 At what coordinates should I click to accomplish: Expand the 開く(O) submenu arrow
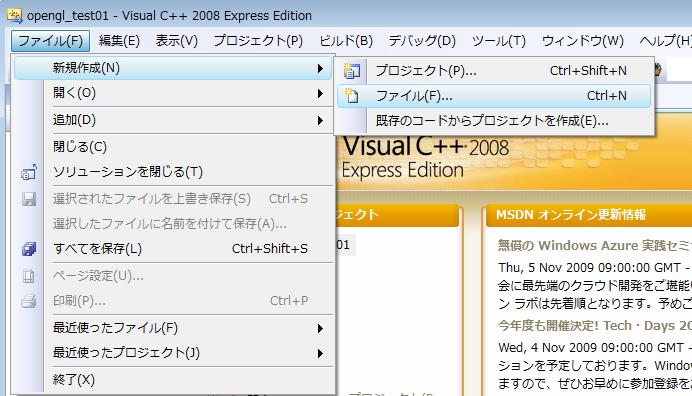320,94
